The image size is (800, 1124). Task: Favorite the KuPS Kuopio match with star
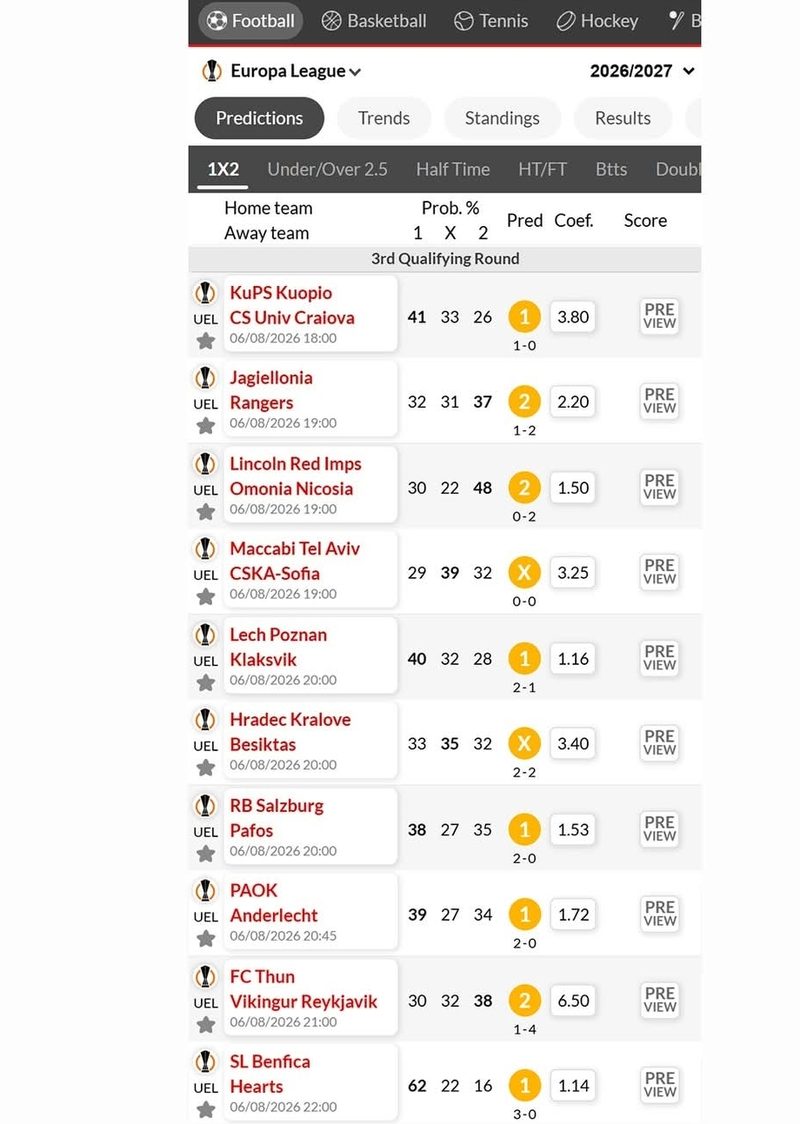(206, 340)
